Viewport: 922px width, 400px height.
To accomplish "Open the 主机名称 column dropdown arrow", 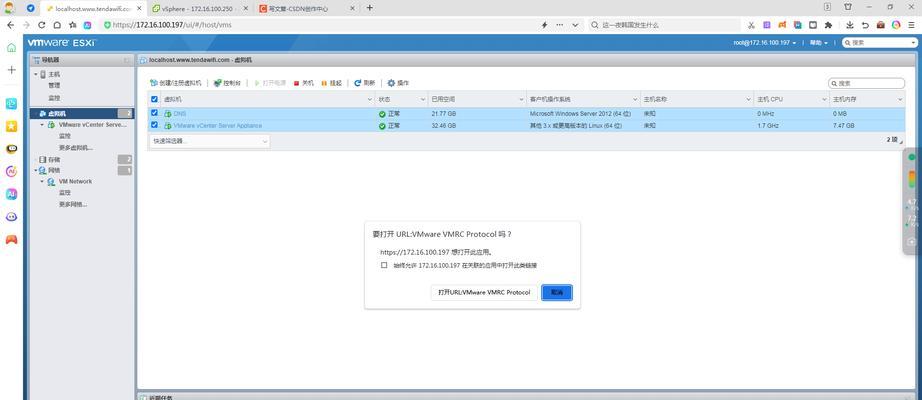I will click(x=749, y=99).
